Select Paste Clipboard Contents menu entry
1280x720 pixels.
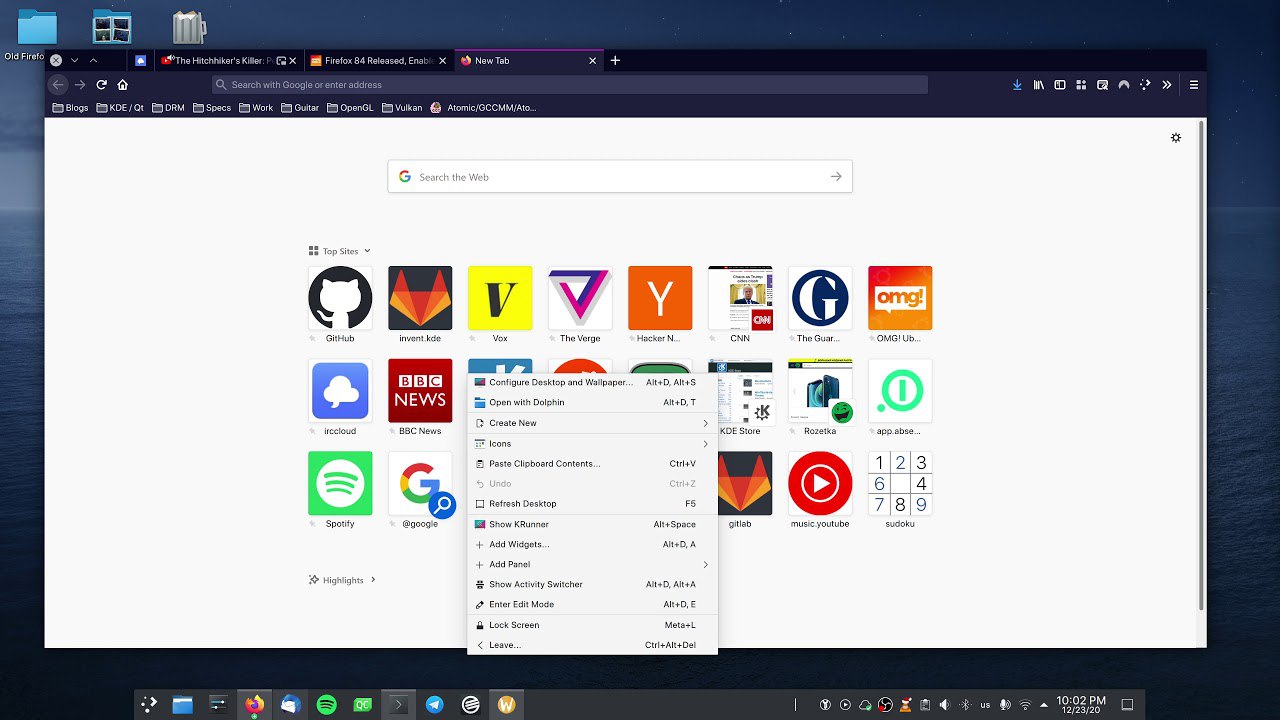tap(592, 463)
